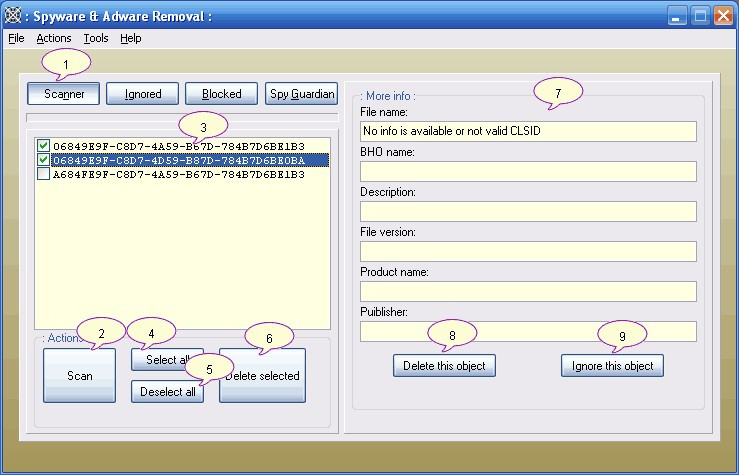Image resolution: width=739 pixels, height=475 pixels.
Task: Click the Product name field
Action: coord(528,292)
